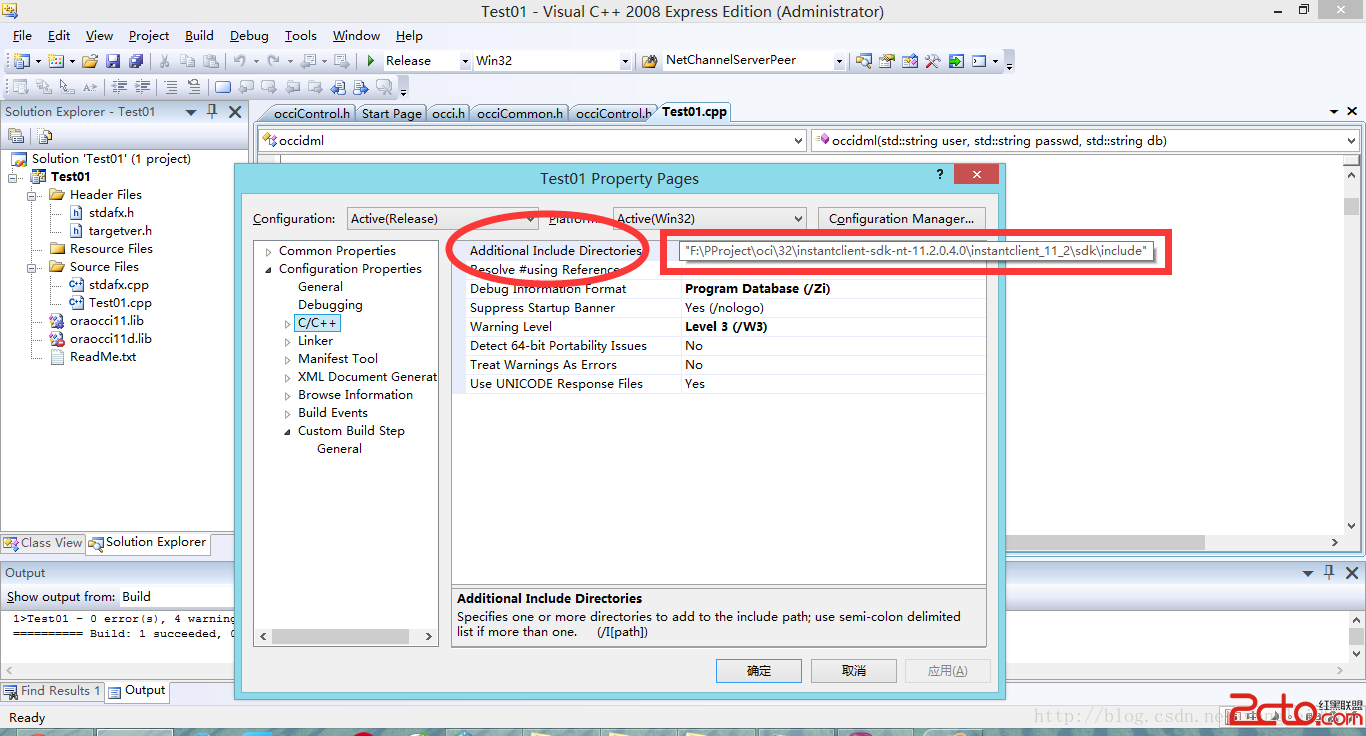Image resolution: width=1366 pixels, height=736 pixels.
Task: Decrease line indent using toolbar icon
Action: tap(120, 87)
